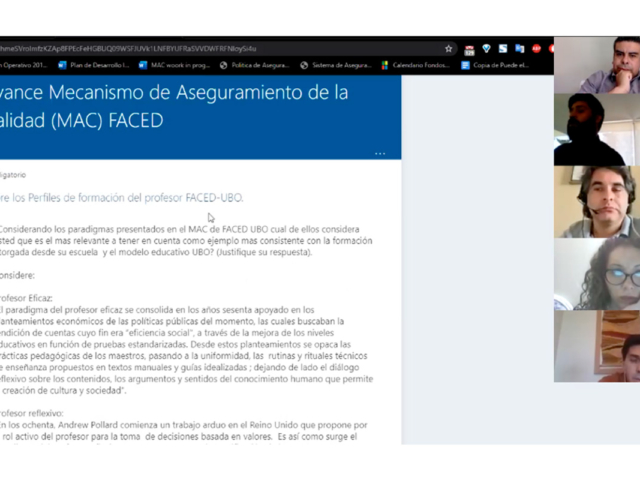Bookmark this page with the star icon
Screen dimensions: 640x480
point(449,49)
